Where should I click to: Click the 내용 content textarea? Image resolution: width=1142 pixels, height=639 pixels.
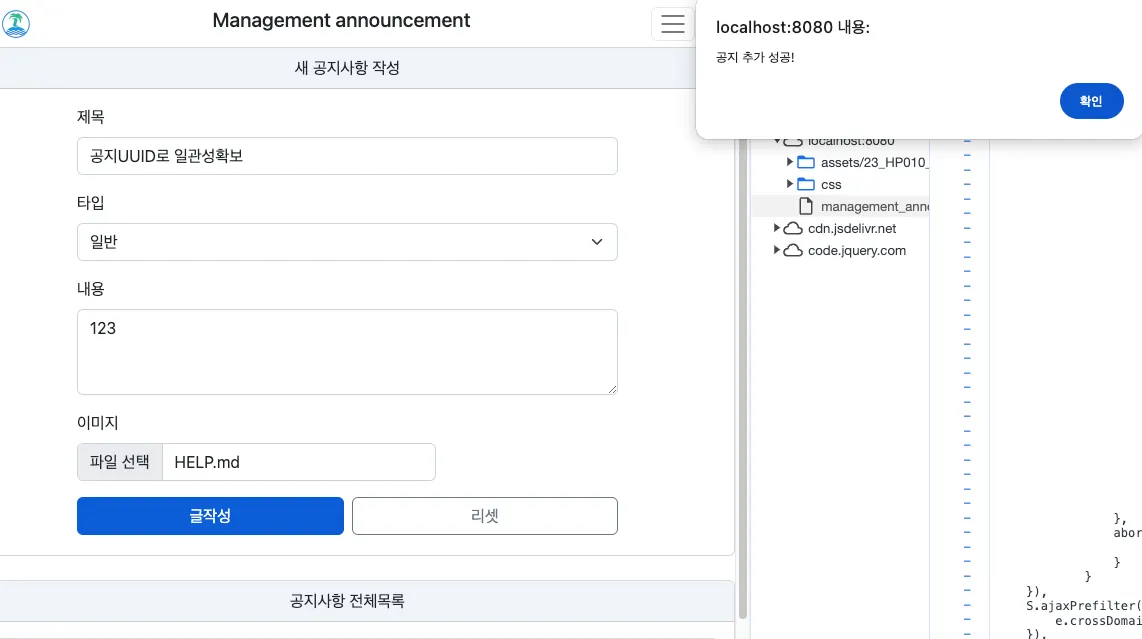point(347,352)
